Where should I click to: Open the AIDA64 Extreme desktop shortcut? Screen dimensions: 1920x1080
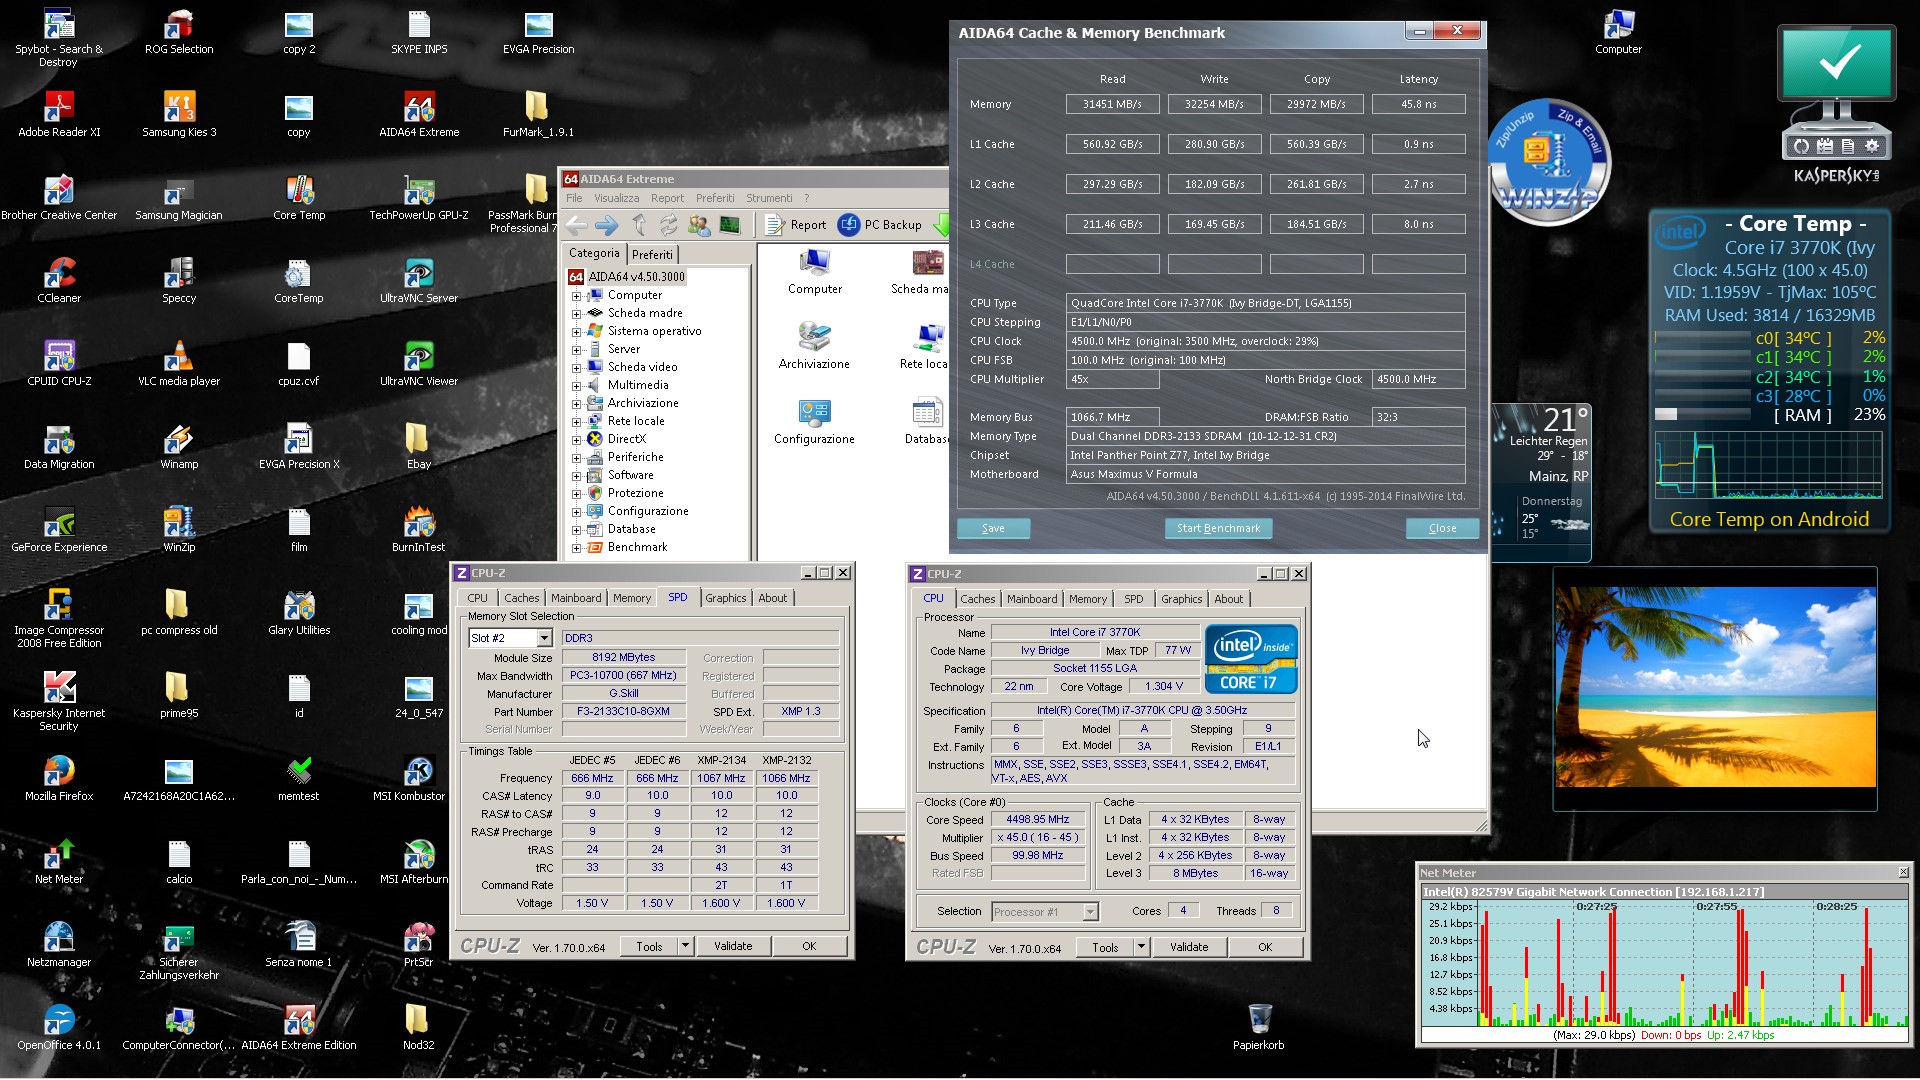click(x=419, y=114)
